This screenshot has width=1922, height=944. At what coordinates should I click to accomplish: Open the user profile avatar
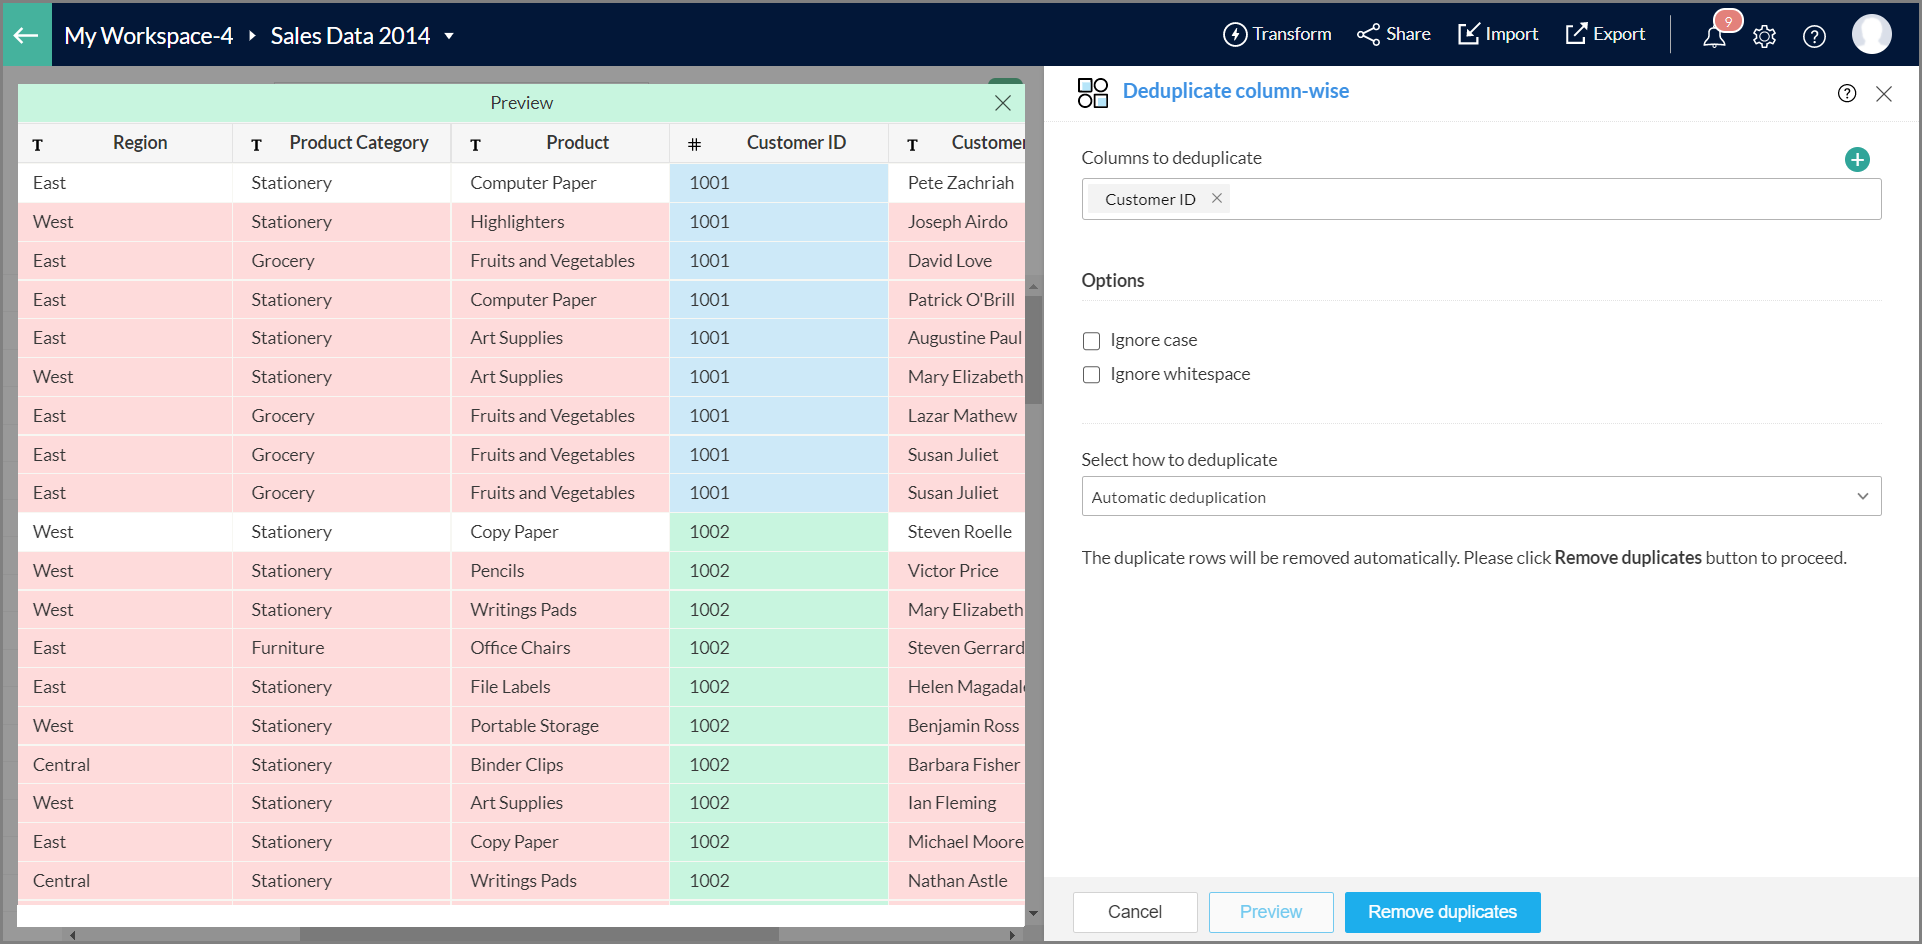(x=1871, y=35)
